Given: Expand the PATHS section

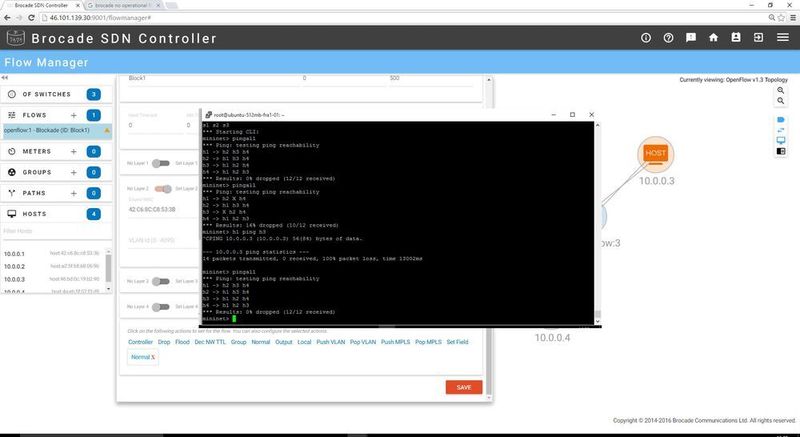Looking at the screenshot, I should pos(56,193).
